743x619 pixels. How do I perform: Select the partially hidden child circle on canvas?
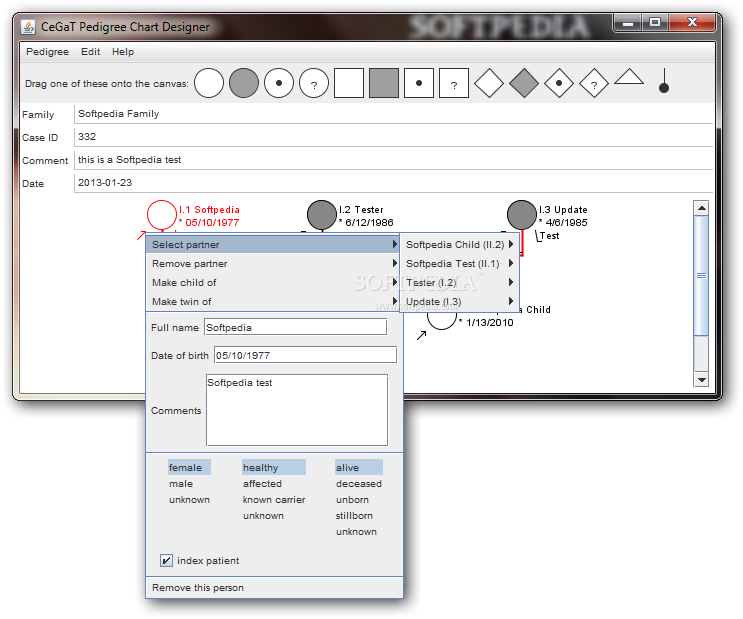coord(441,320)
